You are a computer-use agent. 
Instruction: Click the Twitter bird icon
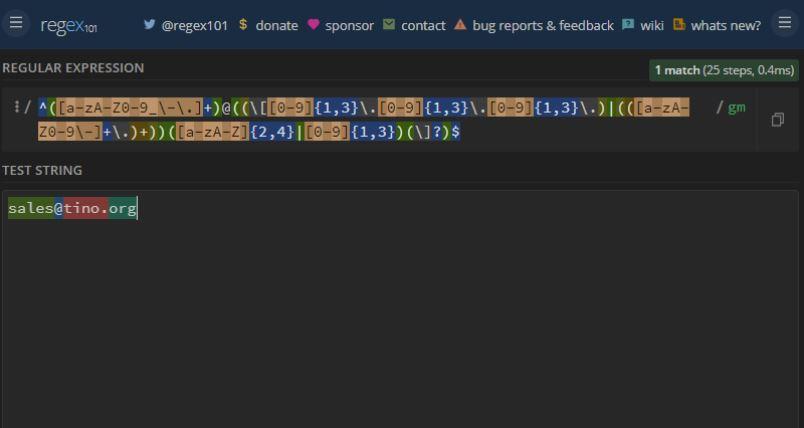pyautogui.click(x=149, y=24)
